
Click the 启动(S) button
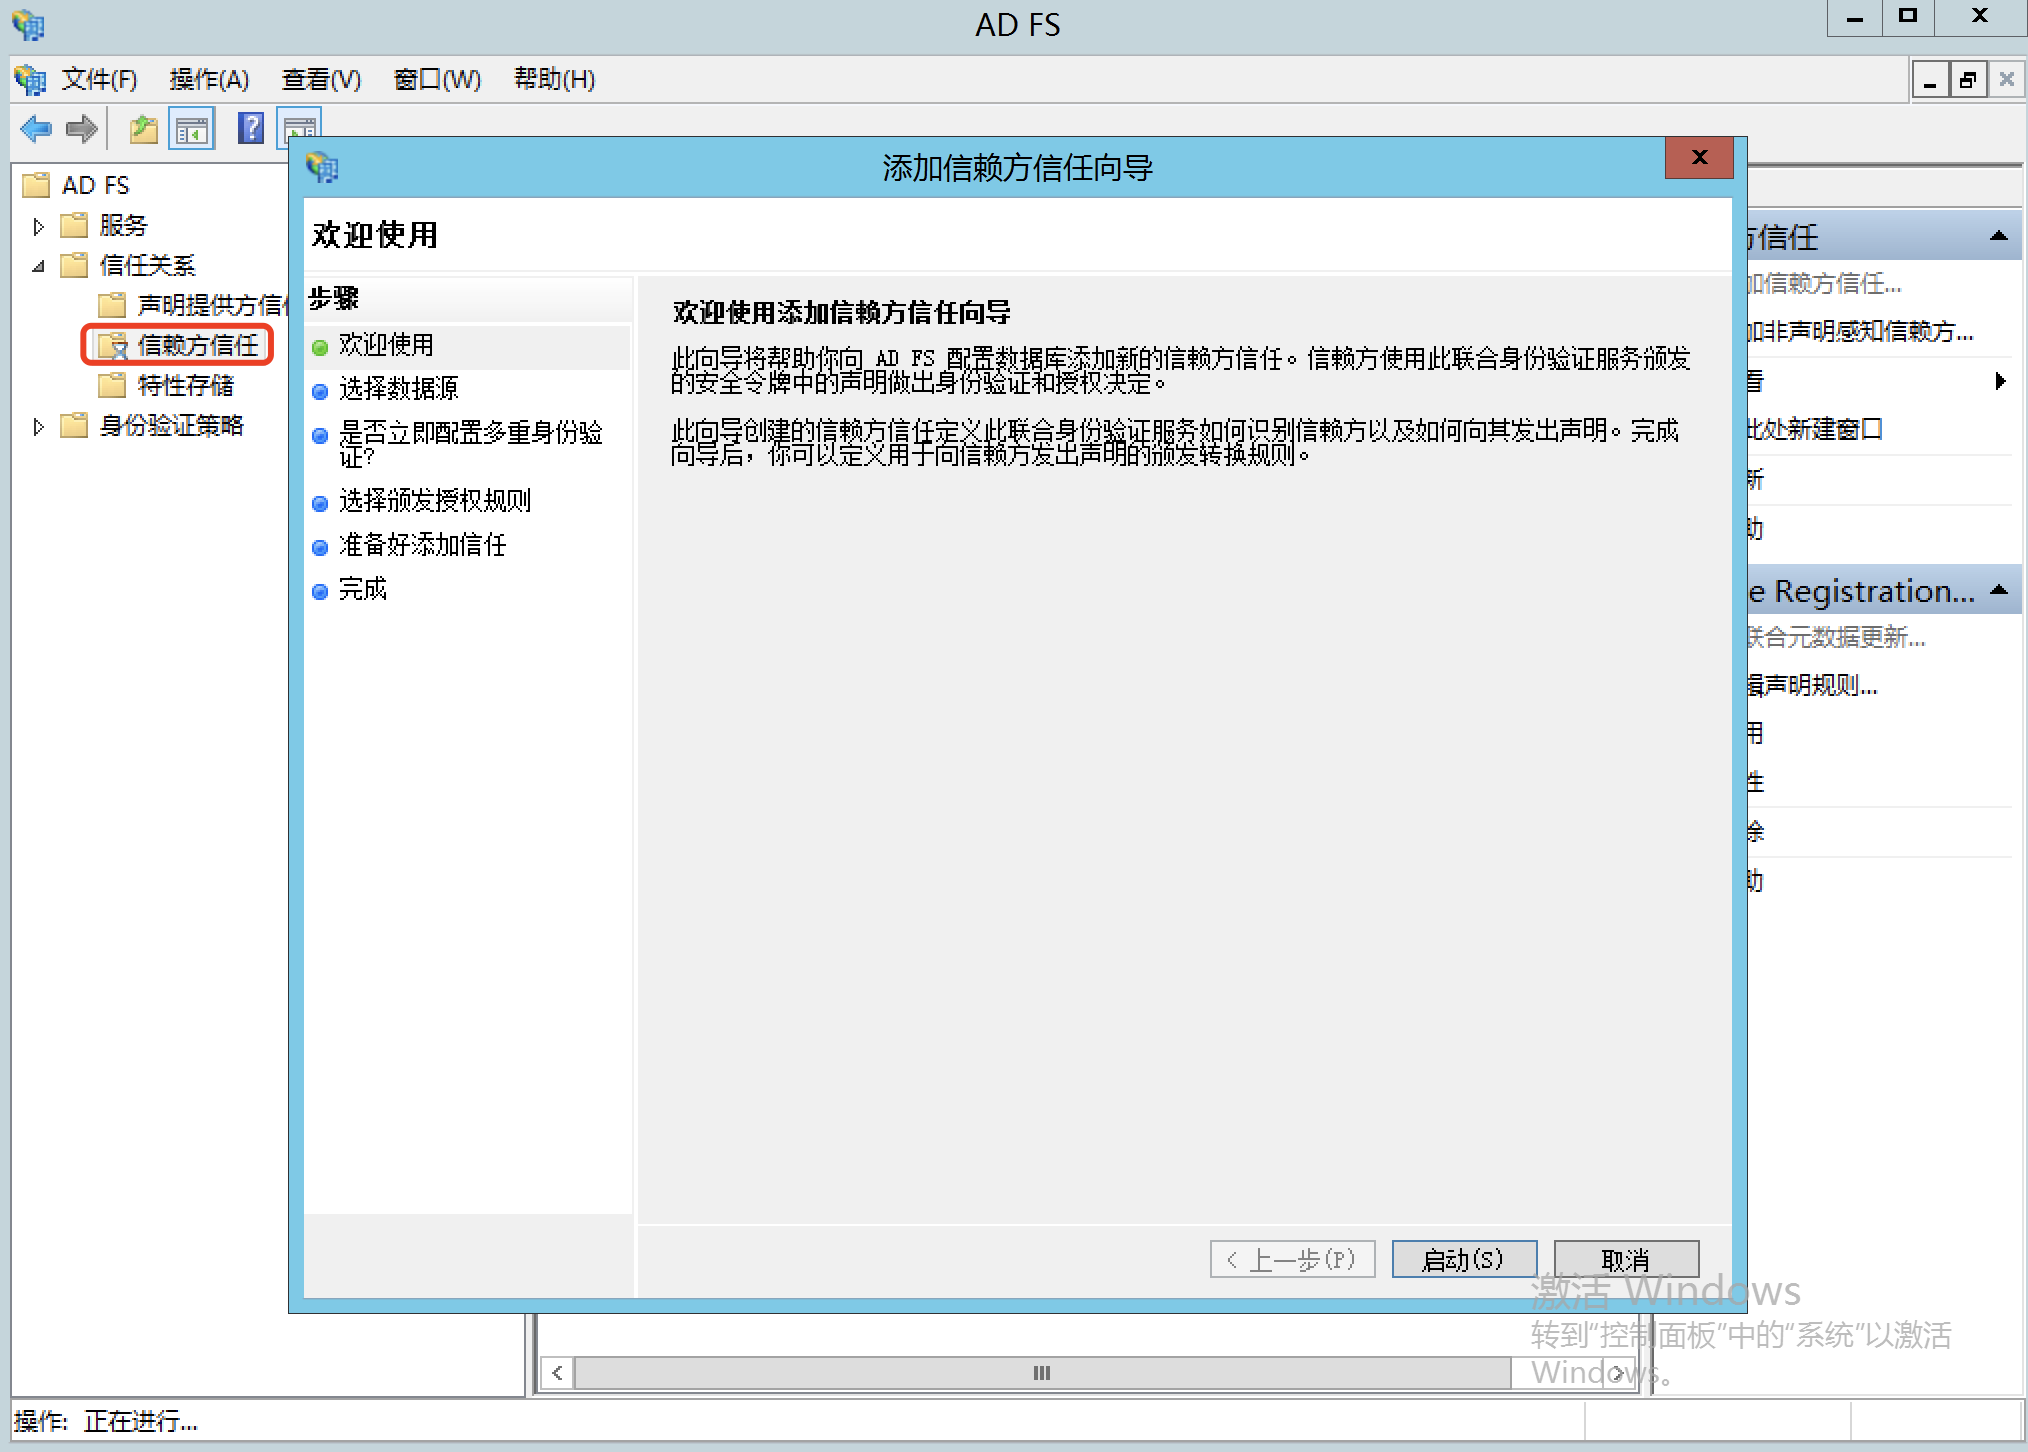[x=1464, y=1259]
